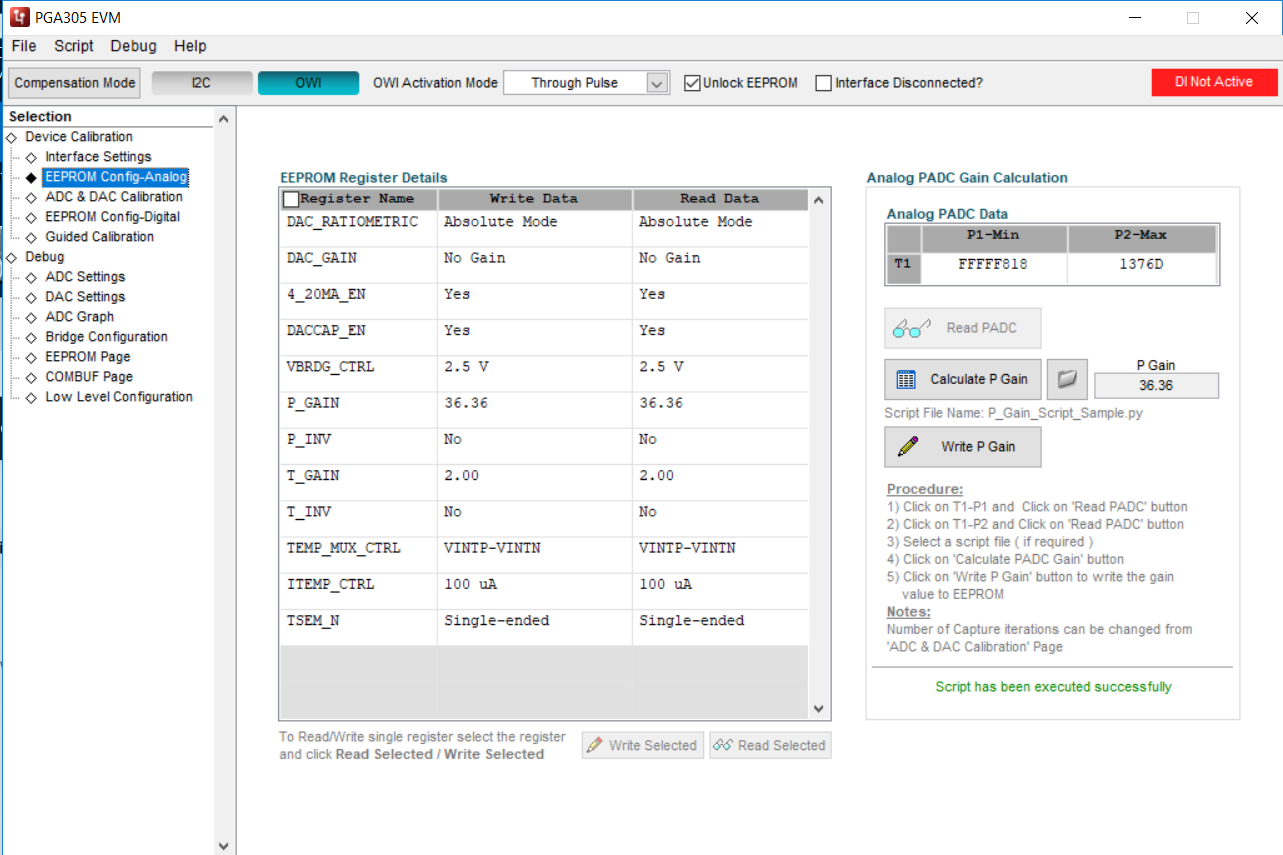Click Write Selected button

643,745
